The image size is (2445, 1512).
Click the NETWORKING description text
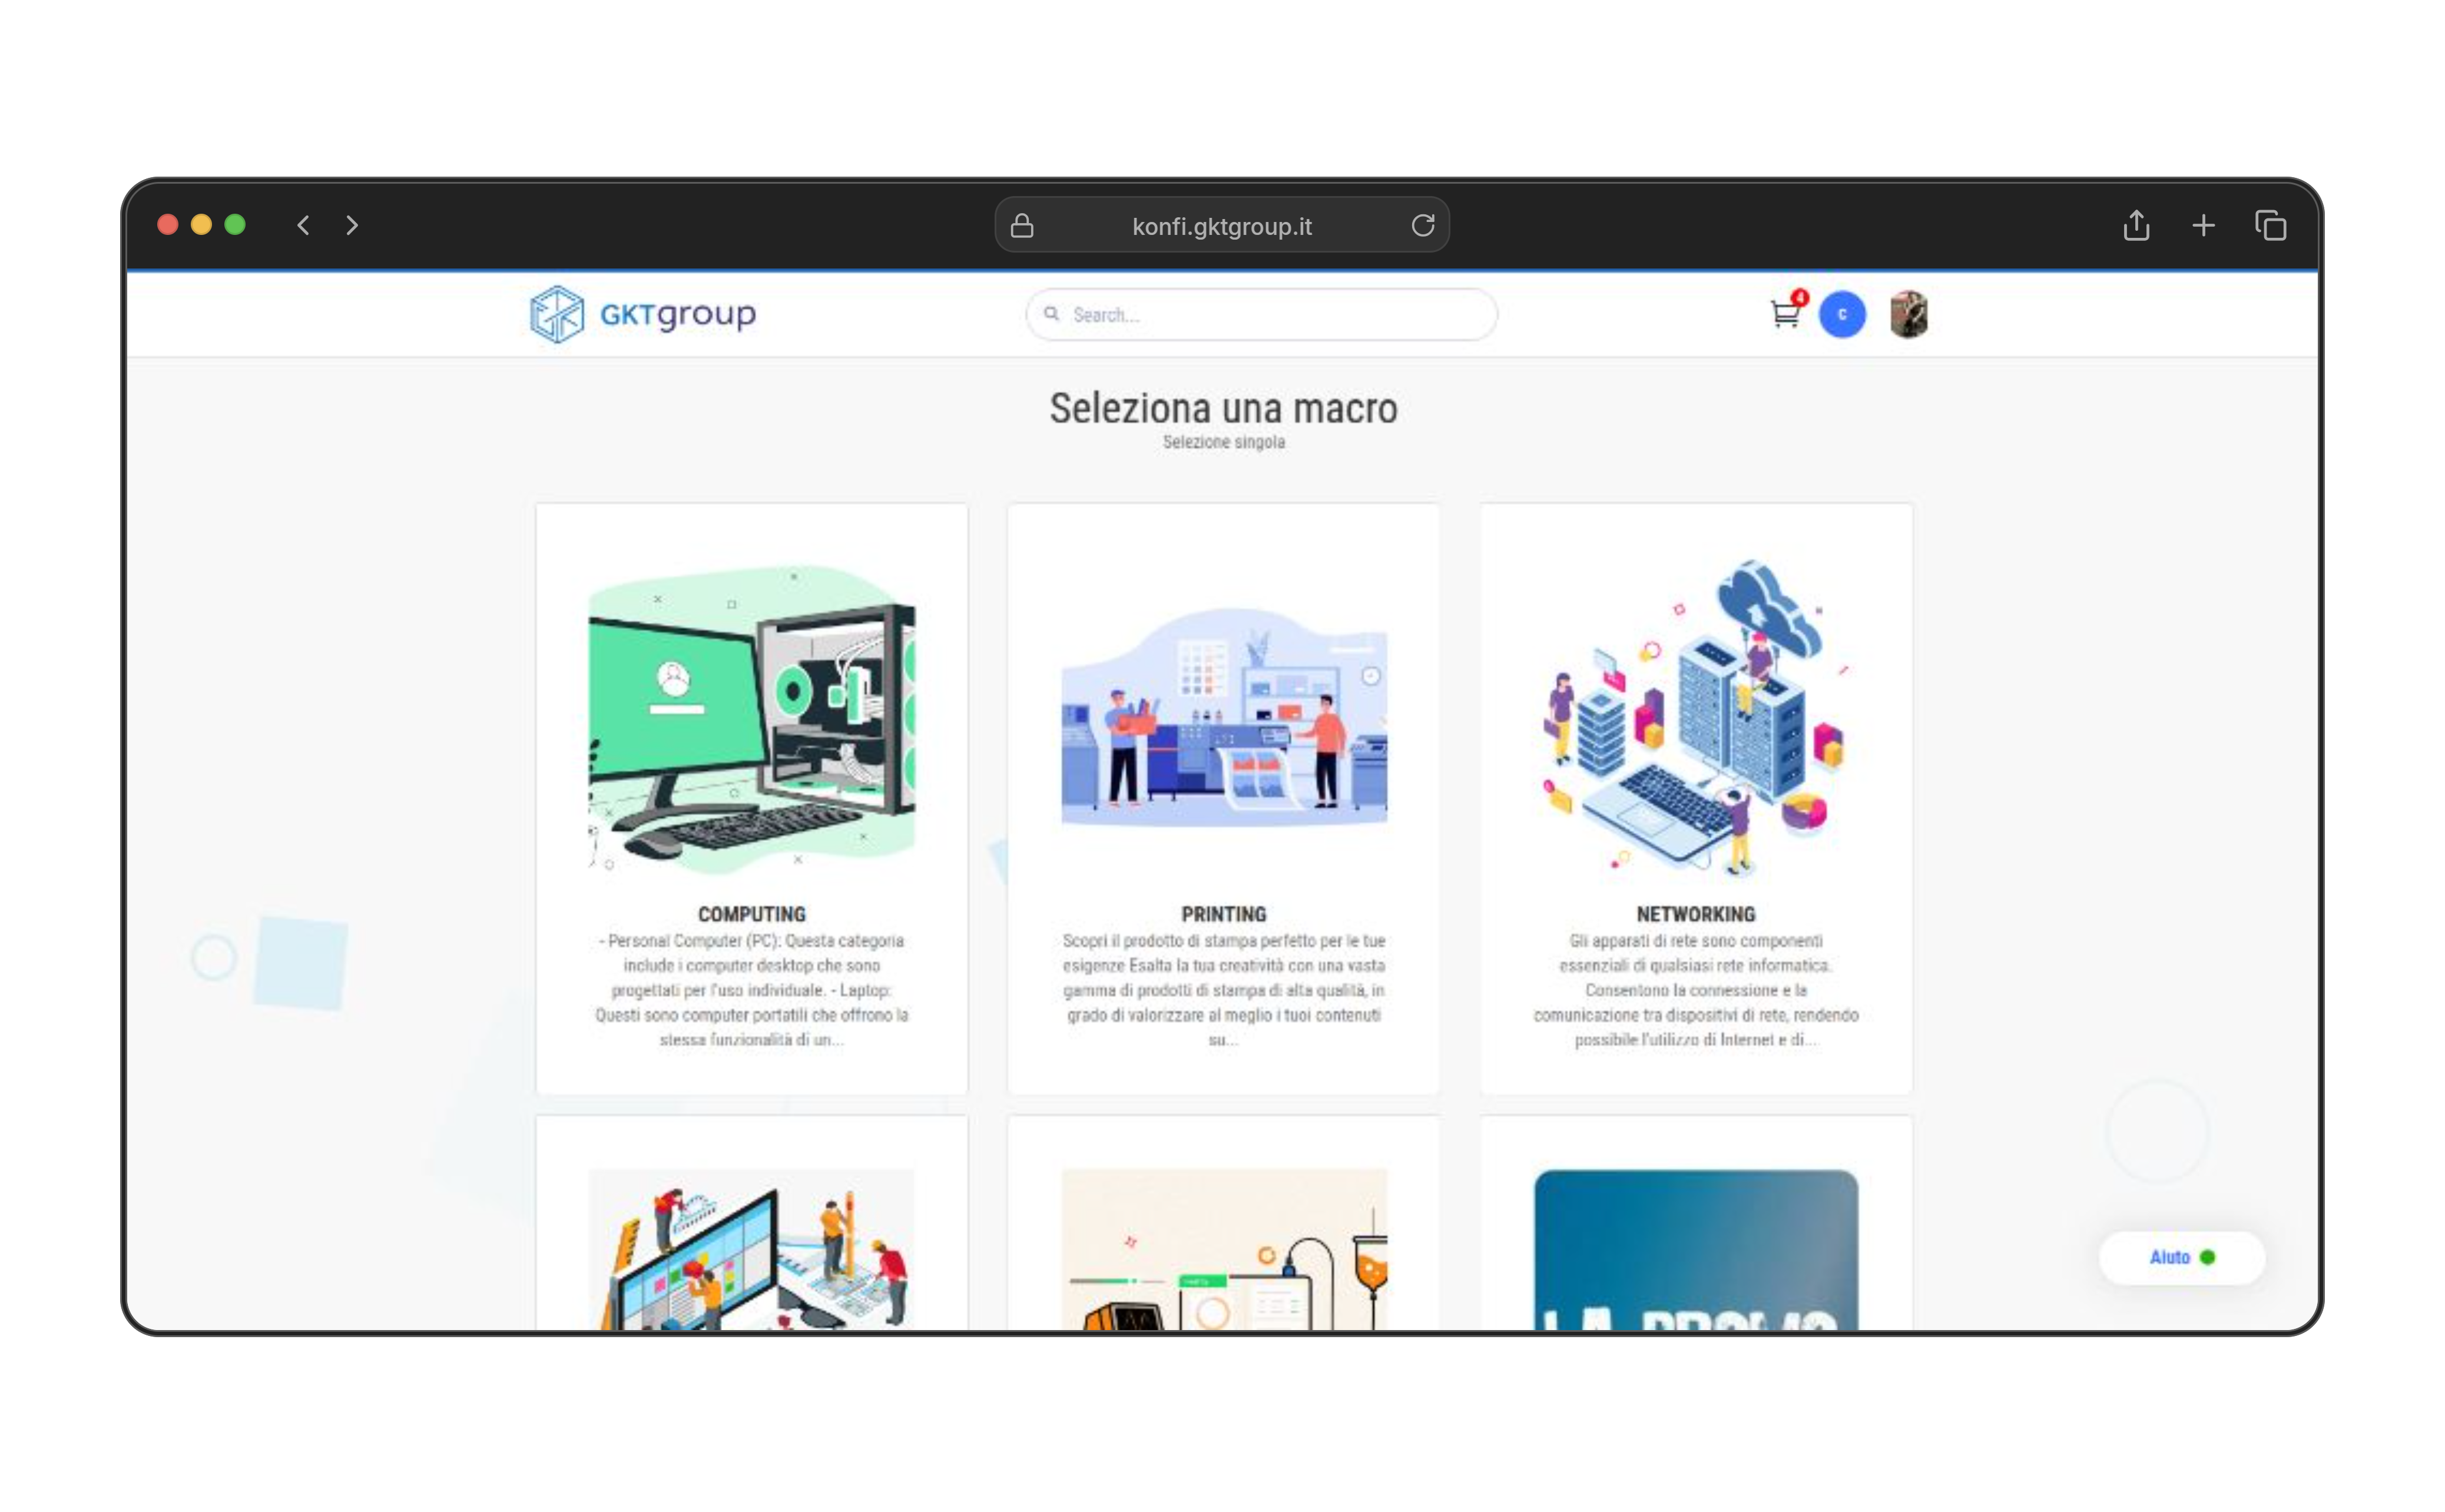[x=1696, y=990]
